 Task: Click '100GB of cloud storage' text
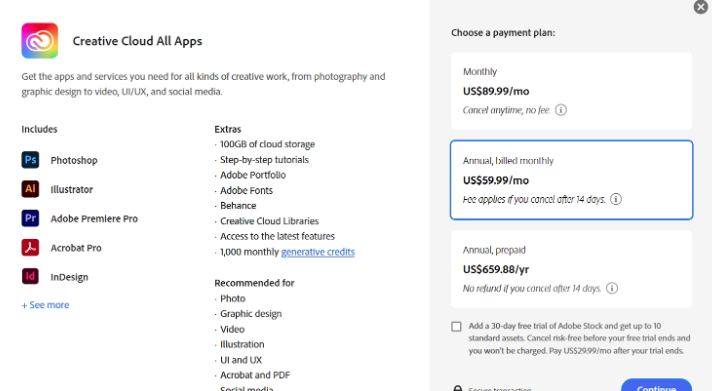pyautogui.click(x=267, y=144)
